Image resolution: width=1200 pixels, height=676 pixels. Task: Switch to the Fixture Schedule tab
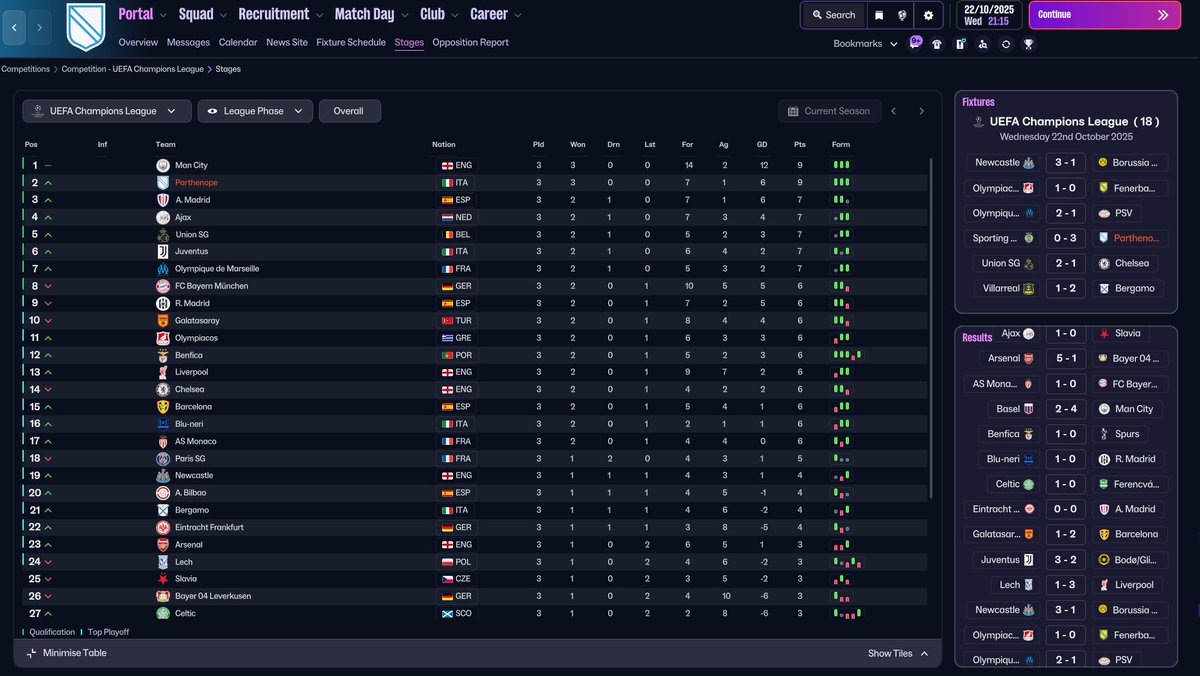pyautogui.click(x=351, y=42)
